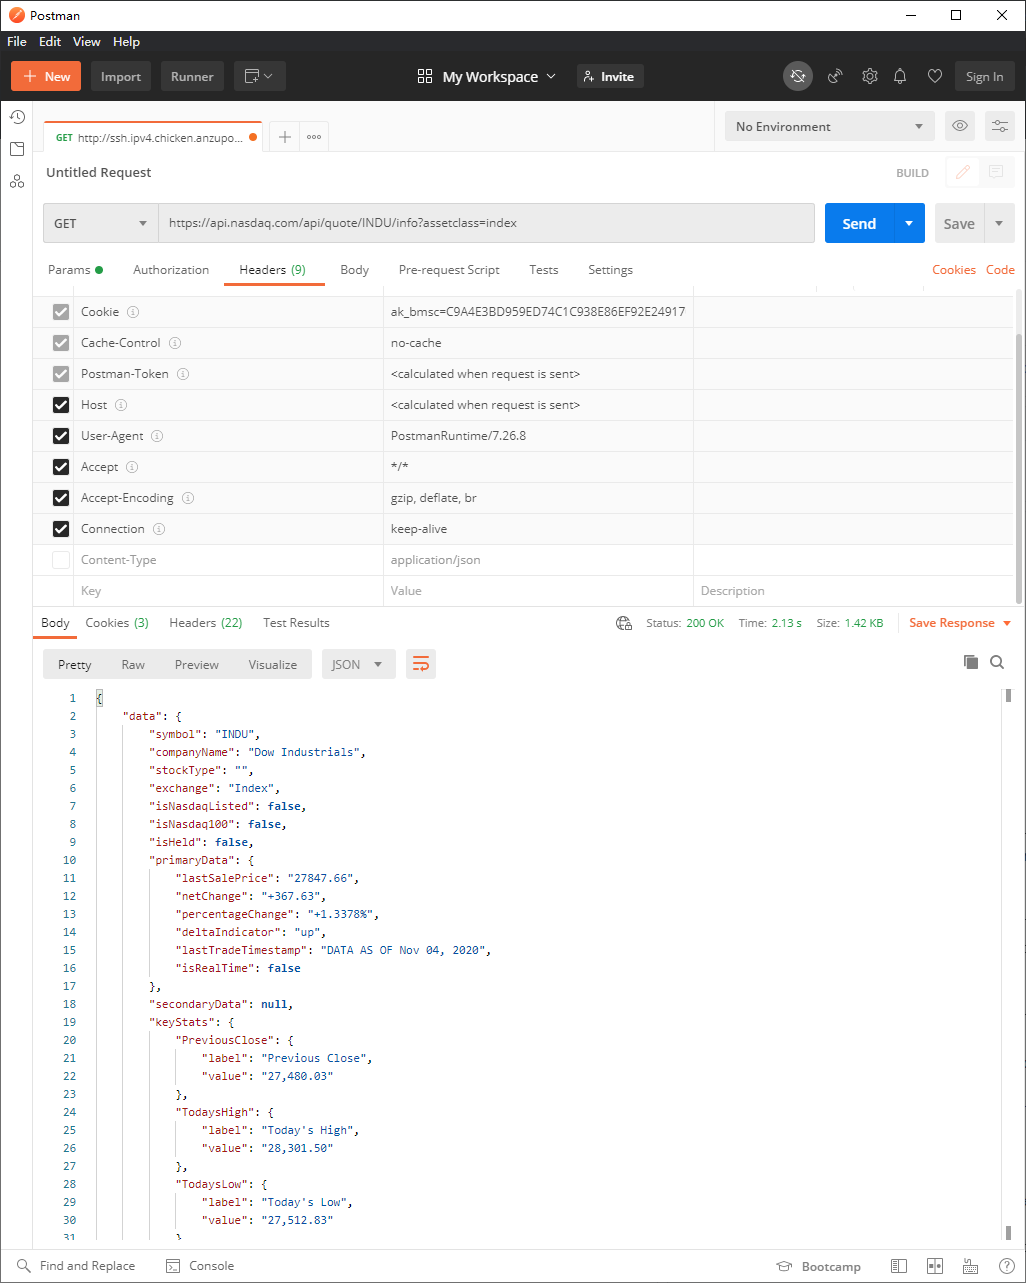1026x1283 pixels.
Task: Click the Import button
Action: (x=121, y=76)
